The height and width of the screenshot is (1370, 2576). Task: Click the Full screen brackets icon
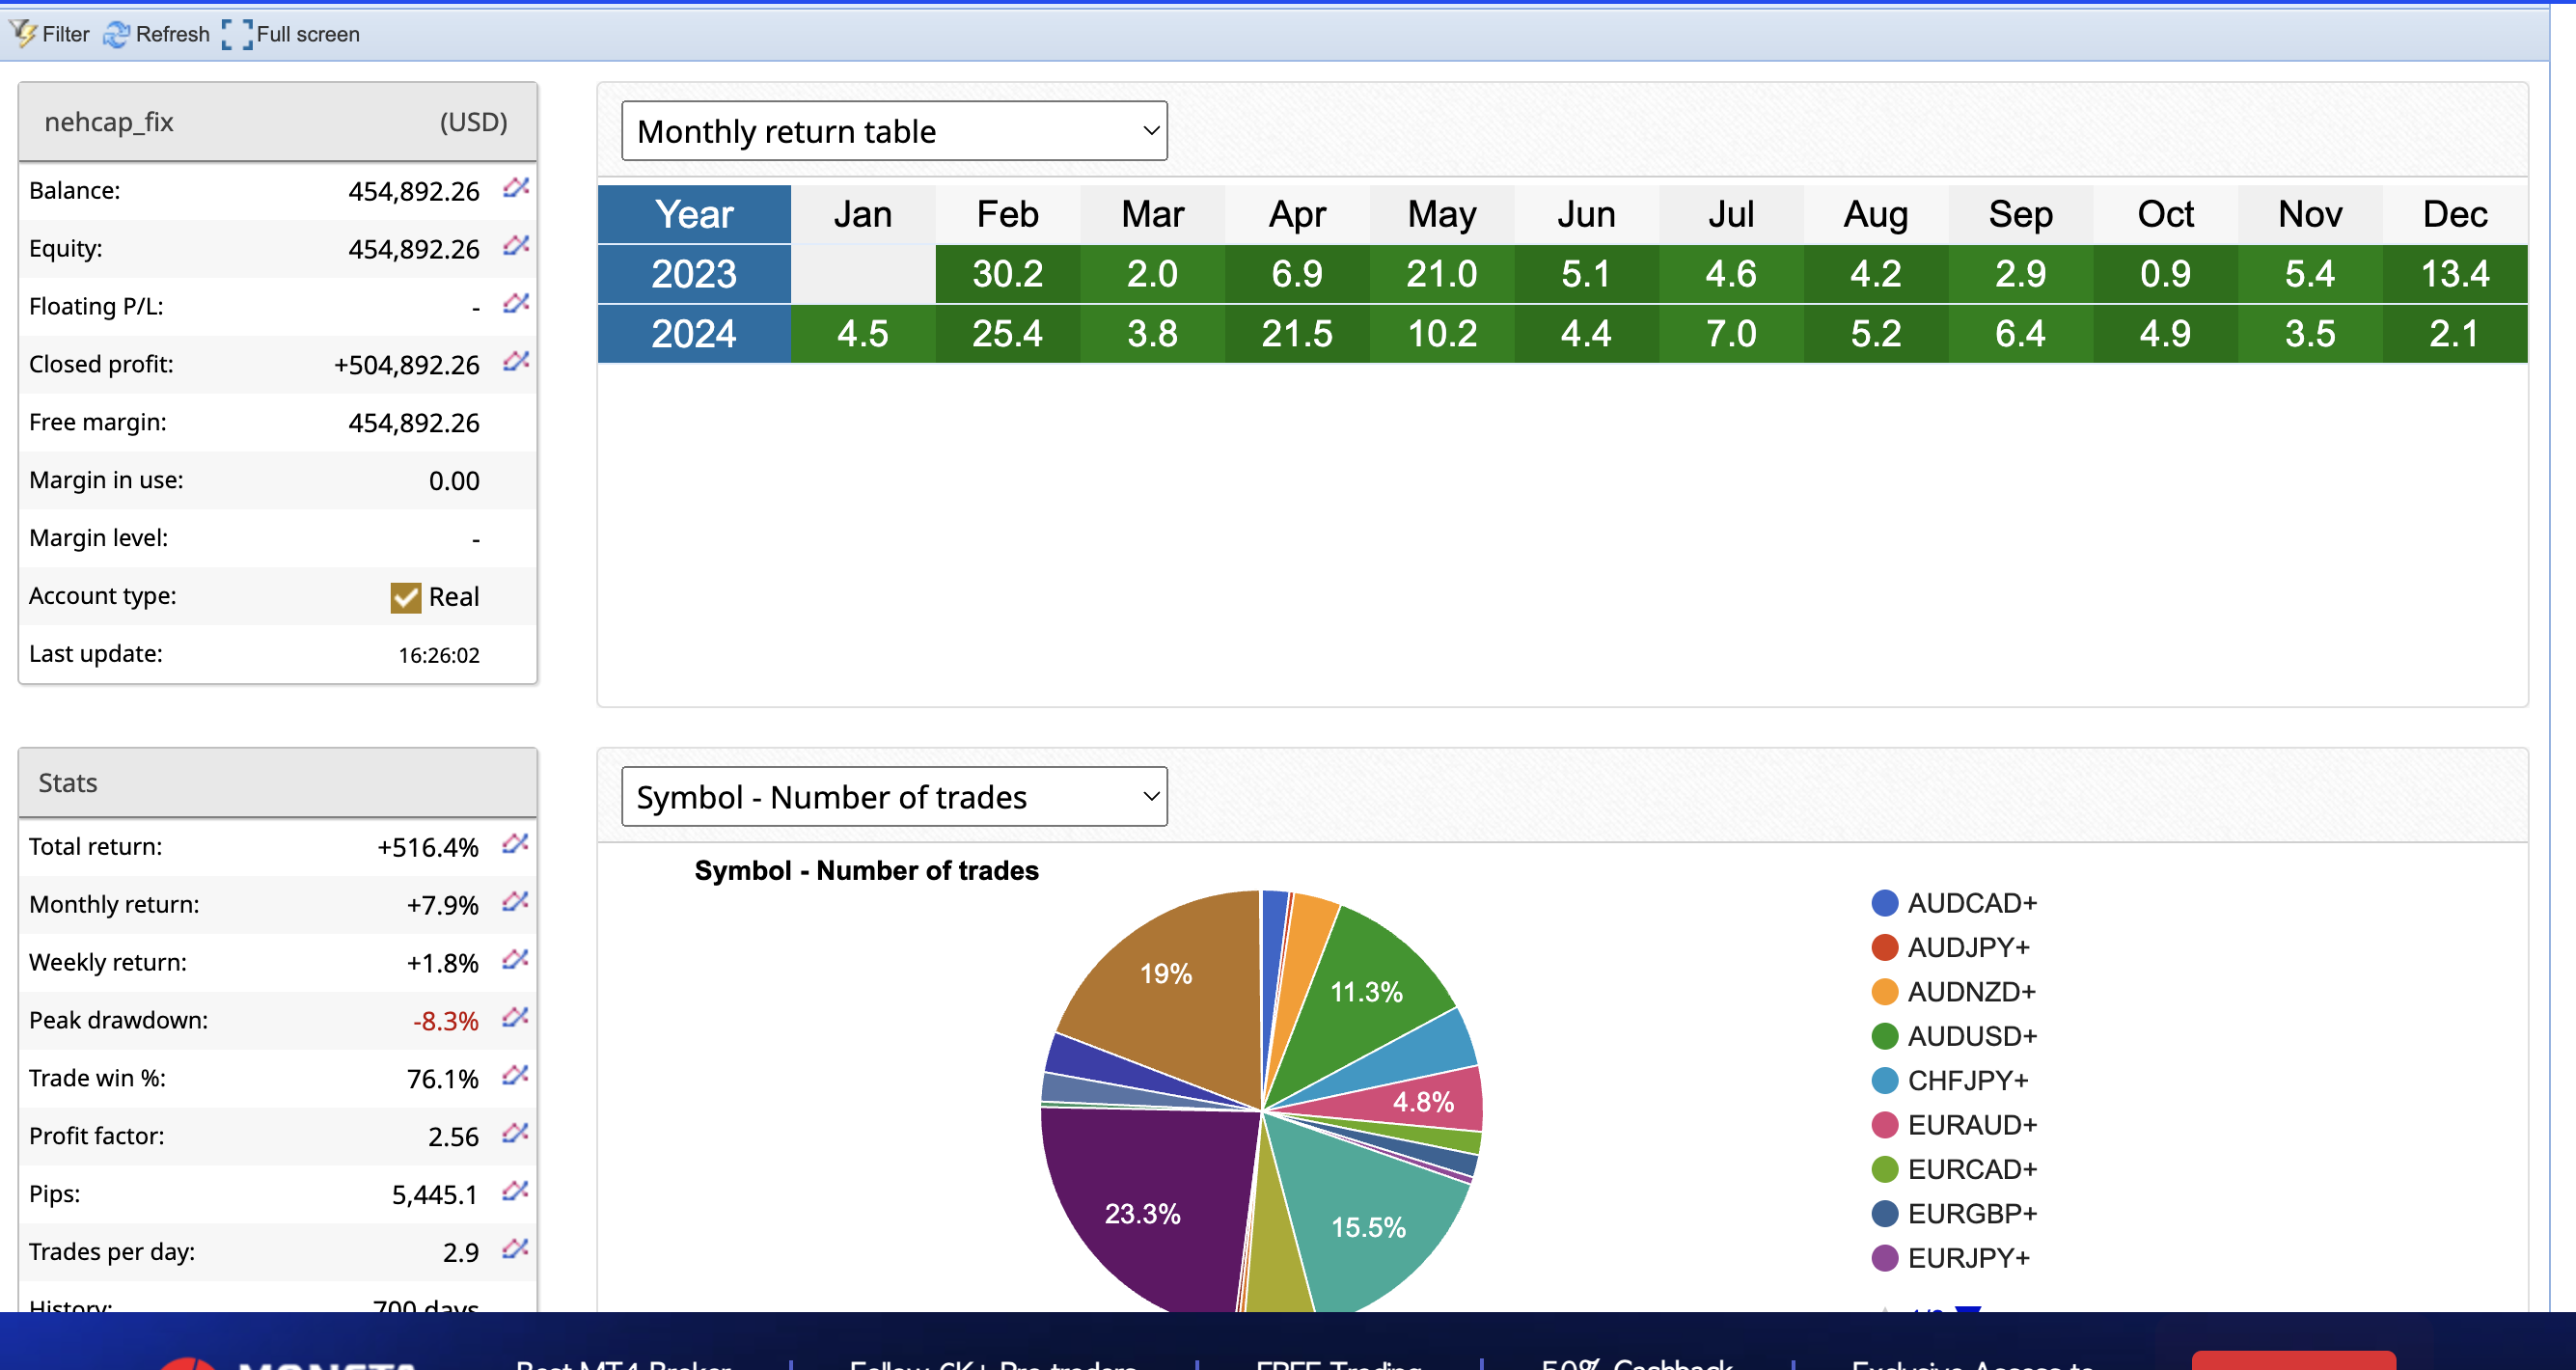236,34
